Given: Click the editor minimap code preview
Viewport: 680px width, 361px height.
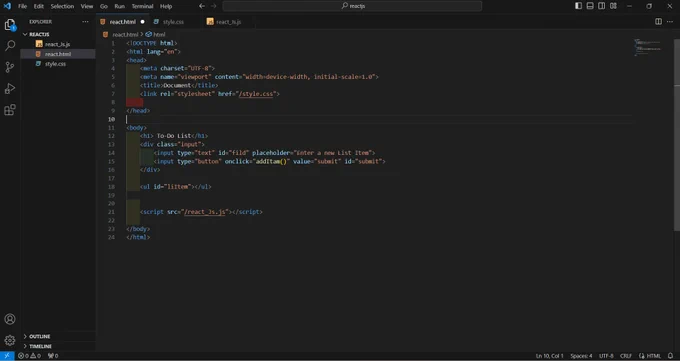Looking at the screenshot, I should click(x=648, y=47).
